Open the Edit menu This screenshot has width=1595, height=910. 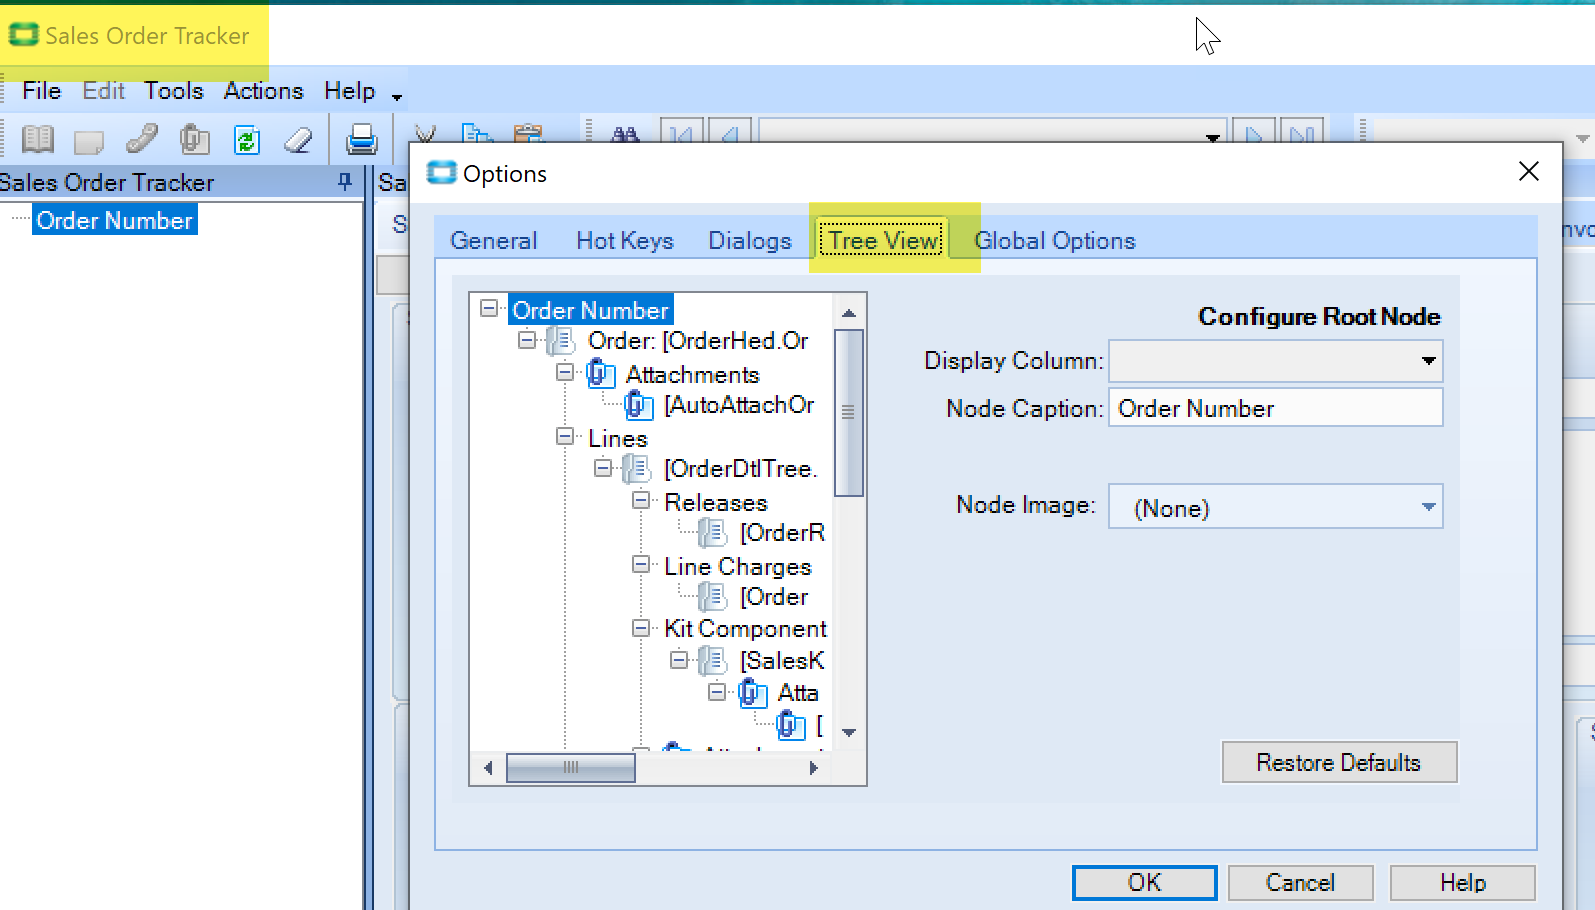[104, 91]
